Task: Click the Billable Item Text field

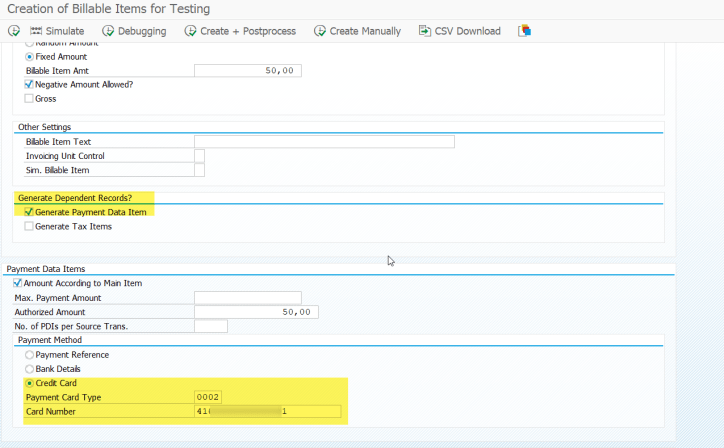Action: pyautogui.click(x=324, y=142)
